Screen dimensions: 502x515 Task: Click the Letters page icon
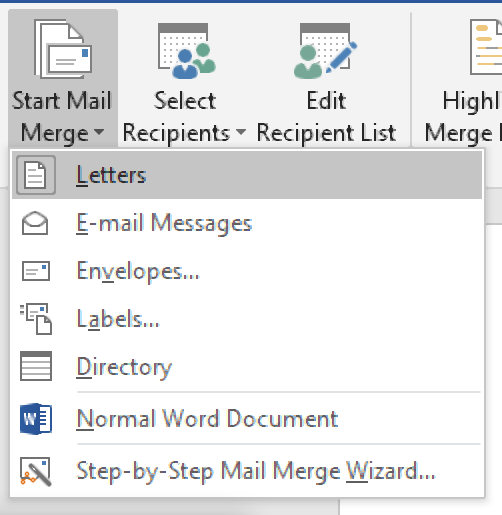click(x=36, y=175)
